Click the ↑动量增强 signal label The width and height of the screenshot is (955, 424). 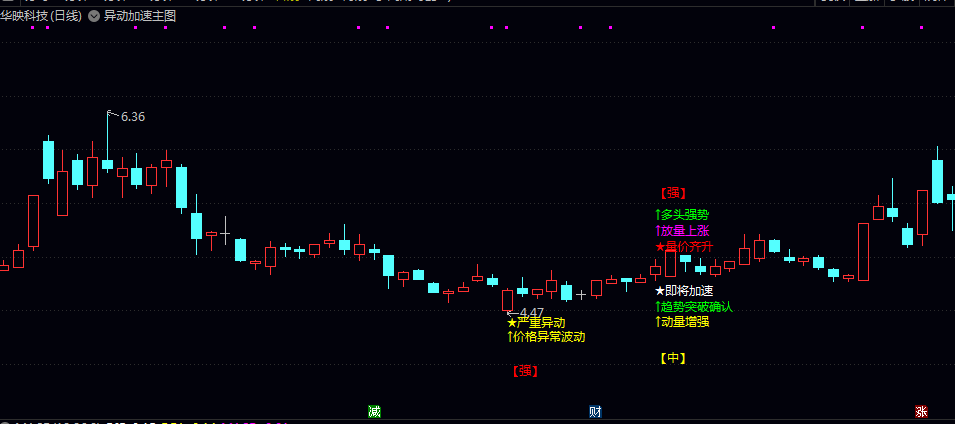[682, 322]
